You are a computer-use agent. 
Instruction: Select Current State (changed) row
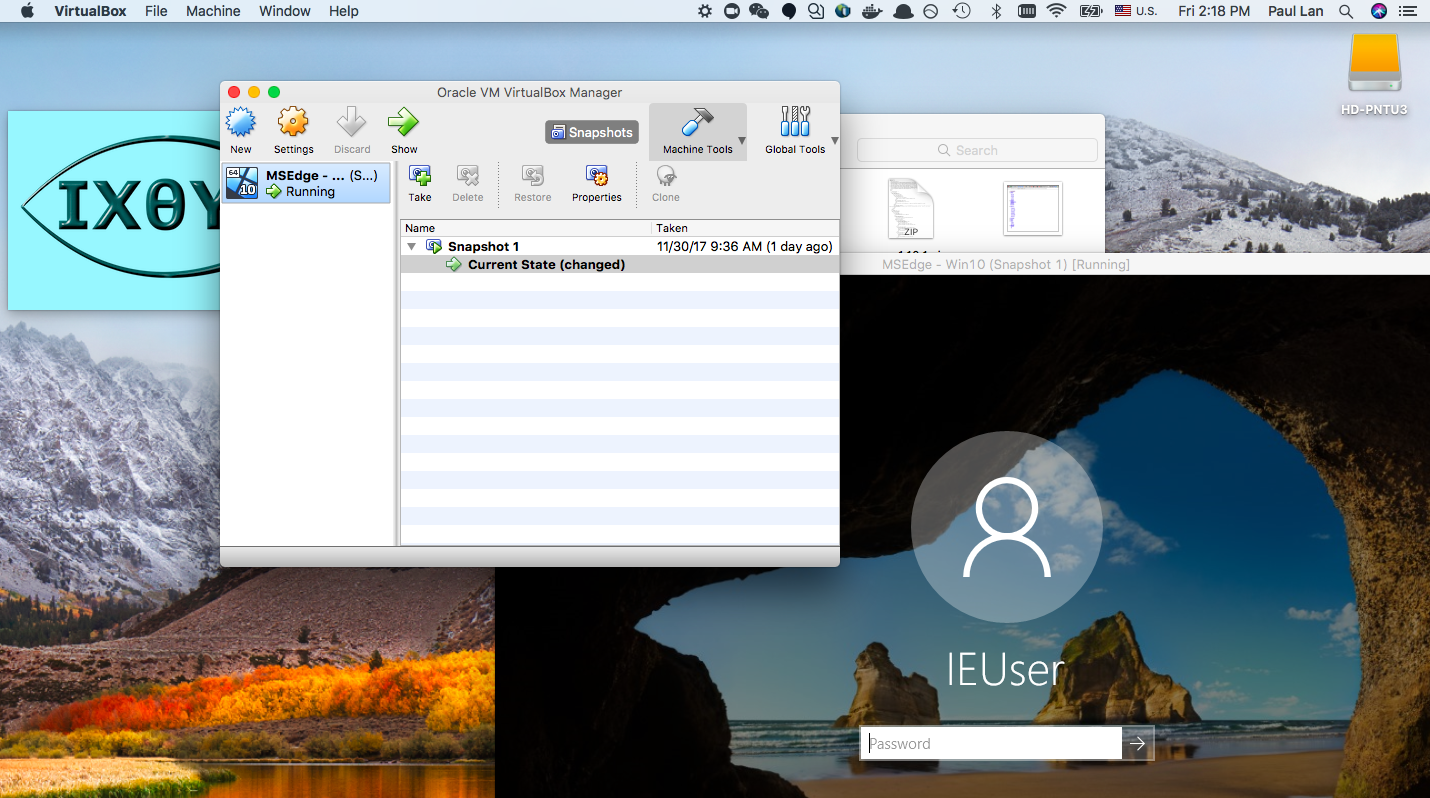point(620,265)
